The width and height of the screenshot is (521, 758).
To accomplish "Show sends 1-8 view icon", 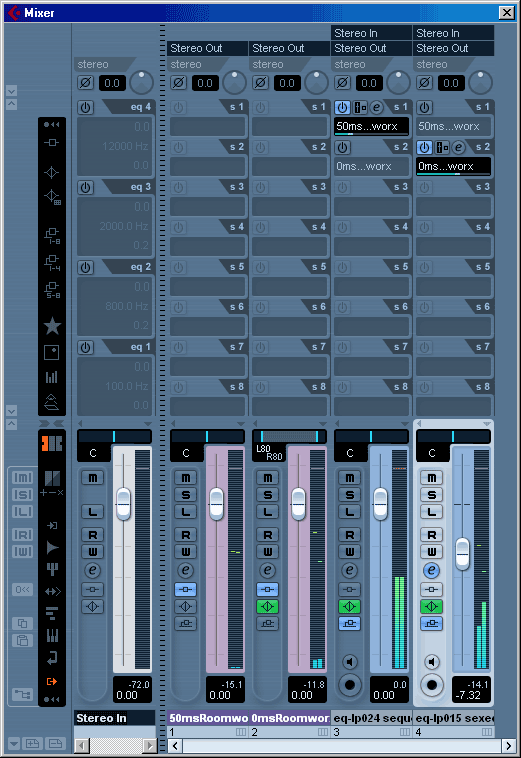I will [52, 235].
